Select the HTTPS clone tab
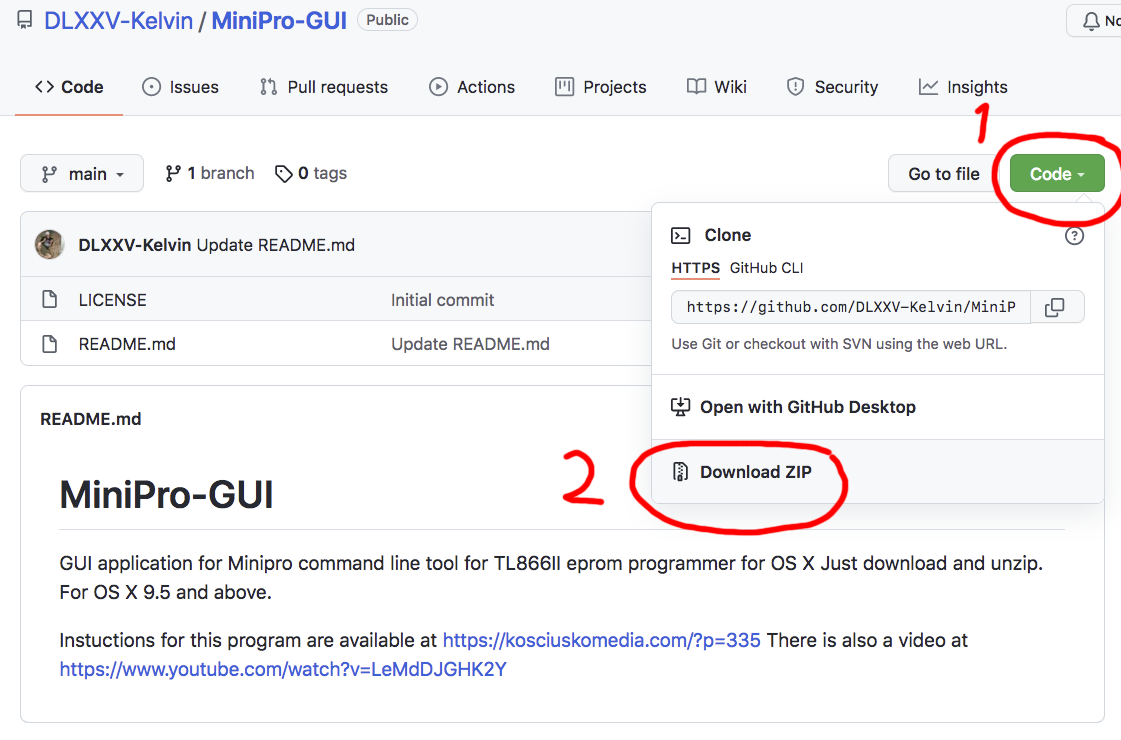Image resolution: width=1121 pixels, height=740 pixels. [696, 268]
